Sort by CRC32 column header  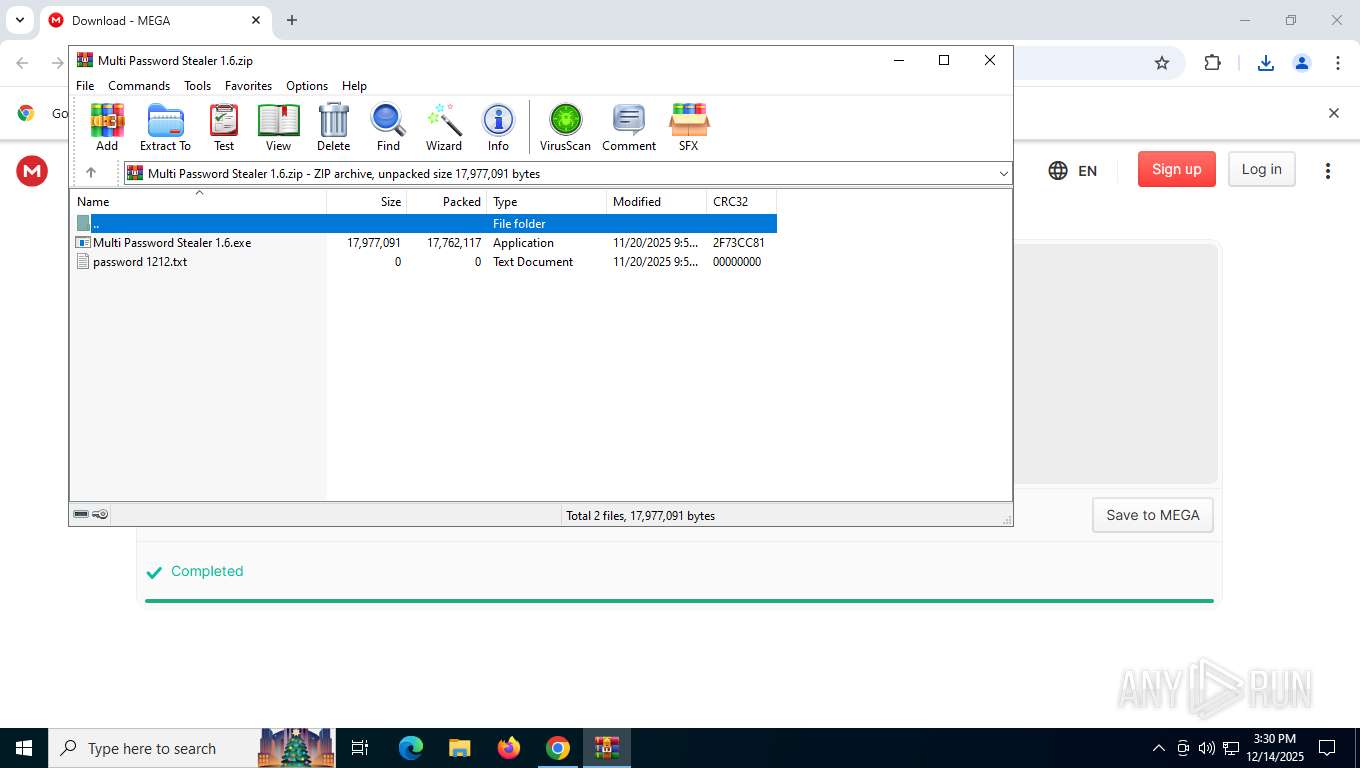click(x=742, y=202)
